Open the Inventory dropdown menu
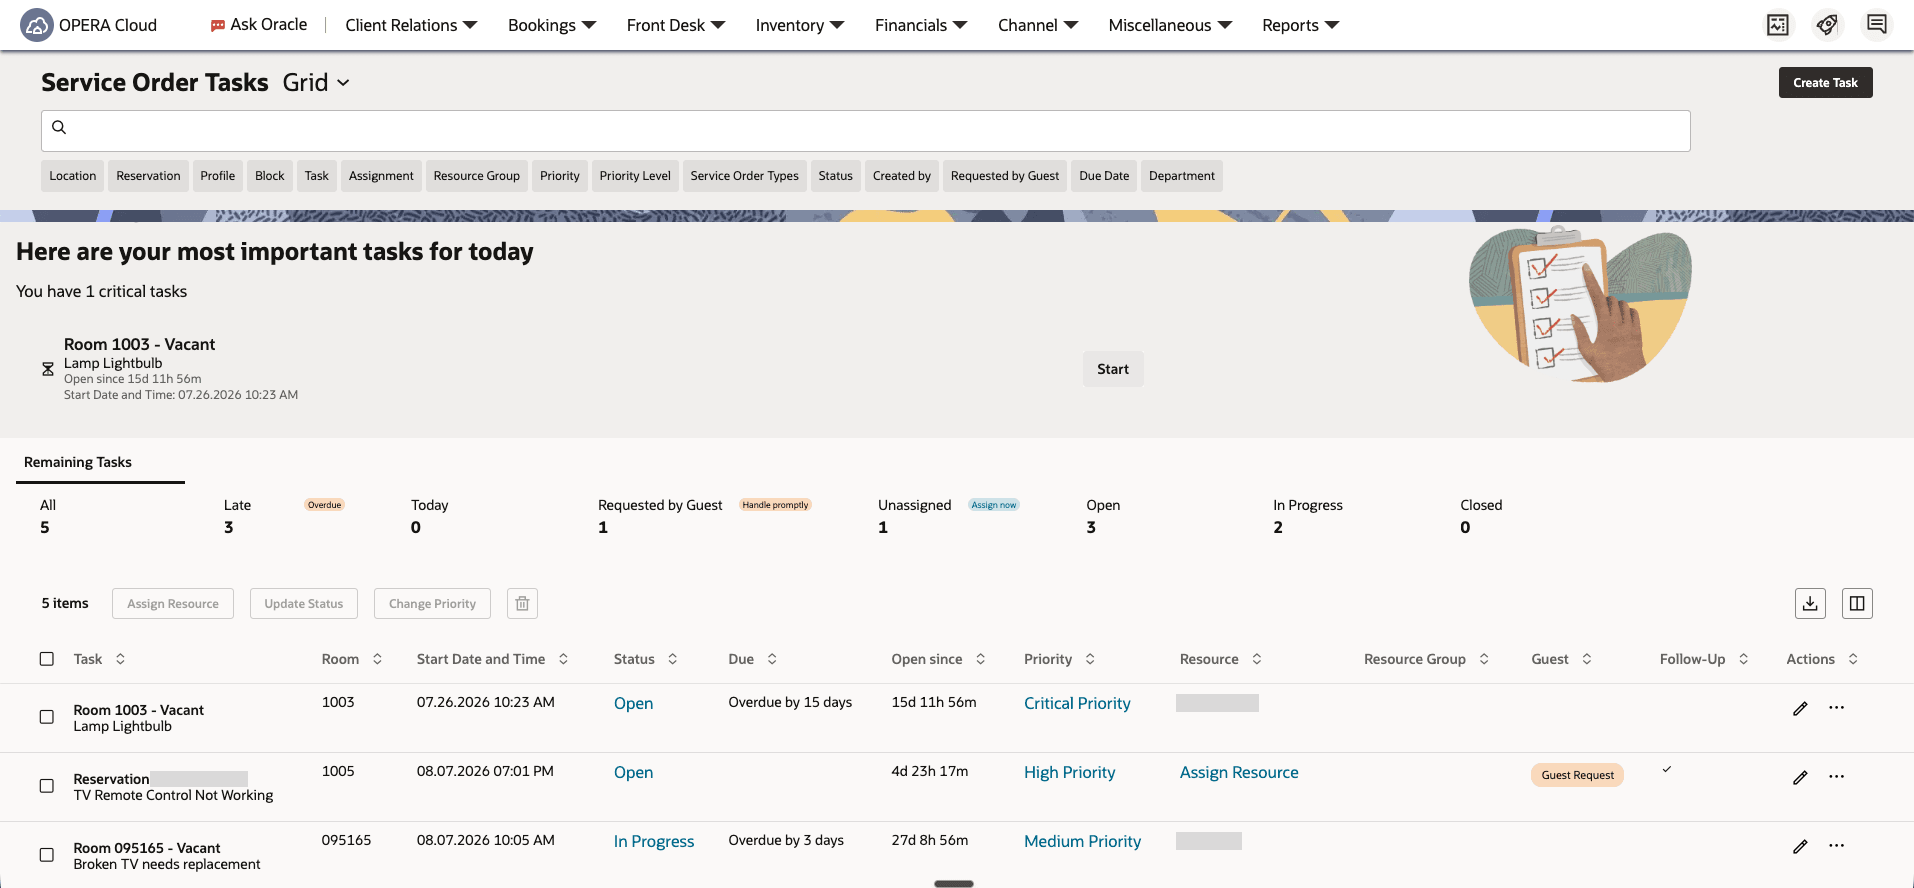The image size is (1914, 888). tap(800, 25)
